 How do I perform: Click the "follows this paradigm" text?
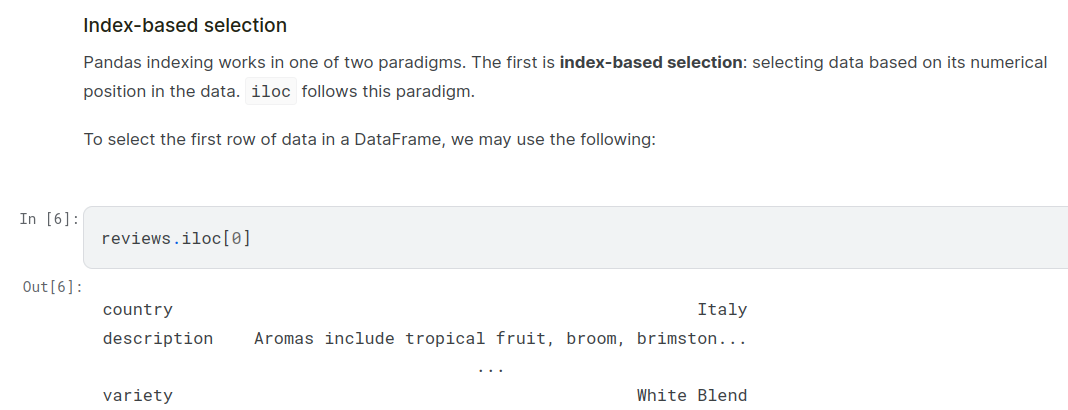[388, 92]
